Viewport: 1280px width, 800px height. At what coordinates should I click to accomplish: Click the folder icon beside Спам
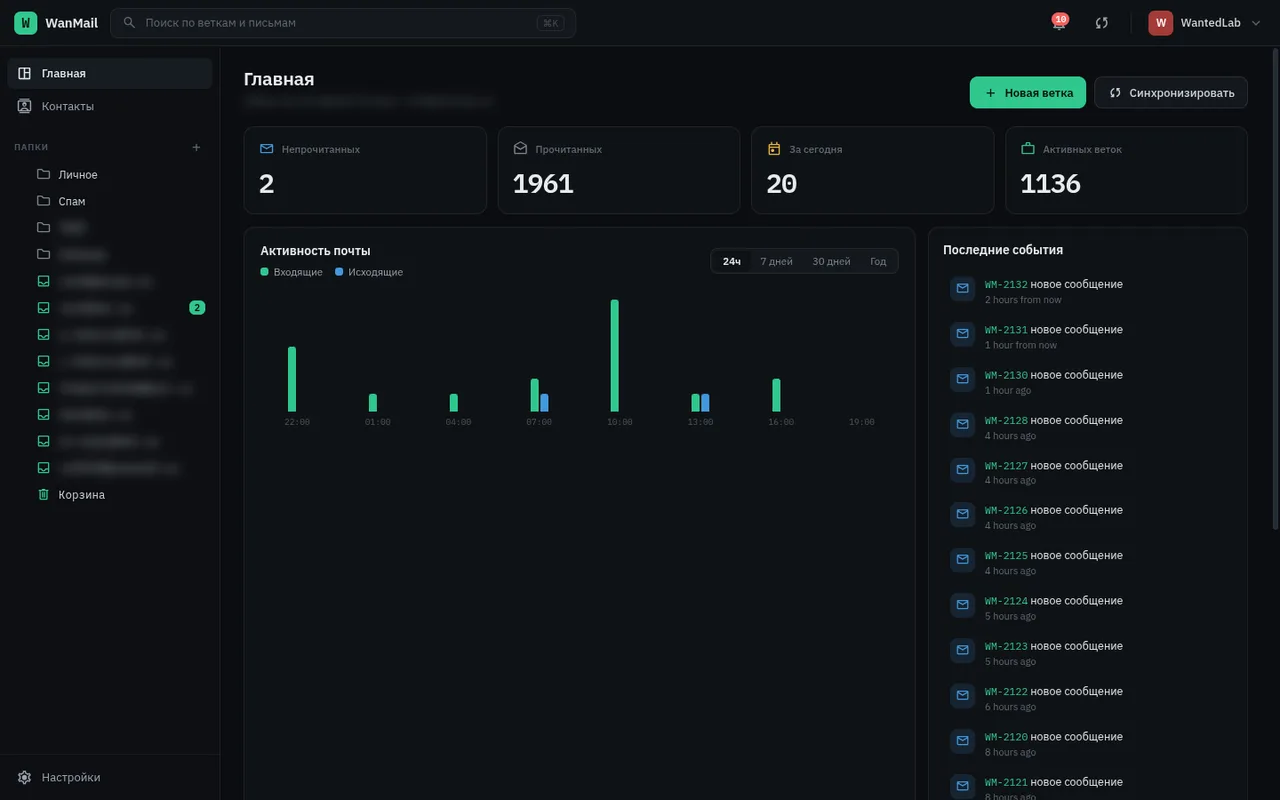point(43,201)
